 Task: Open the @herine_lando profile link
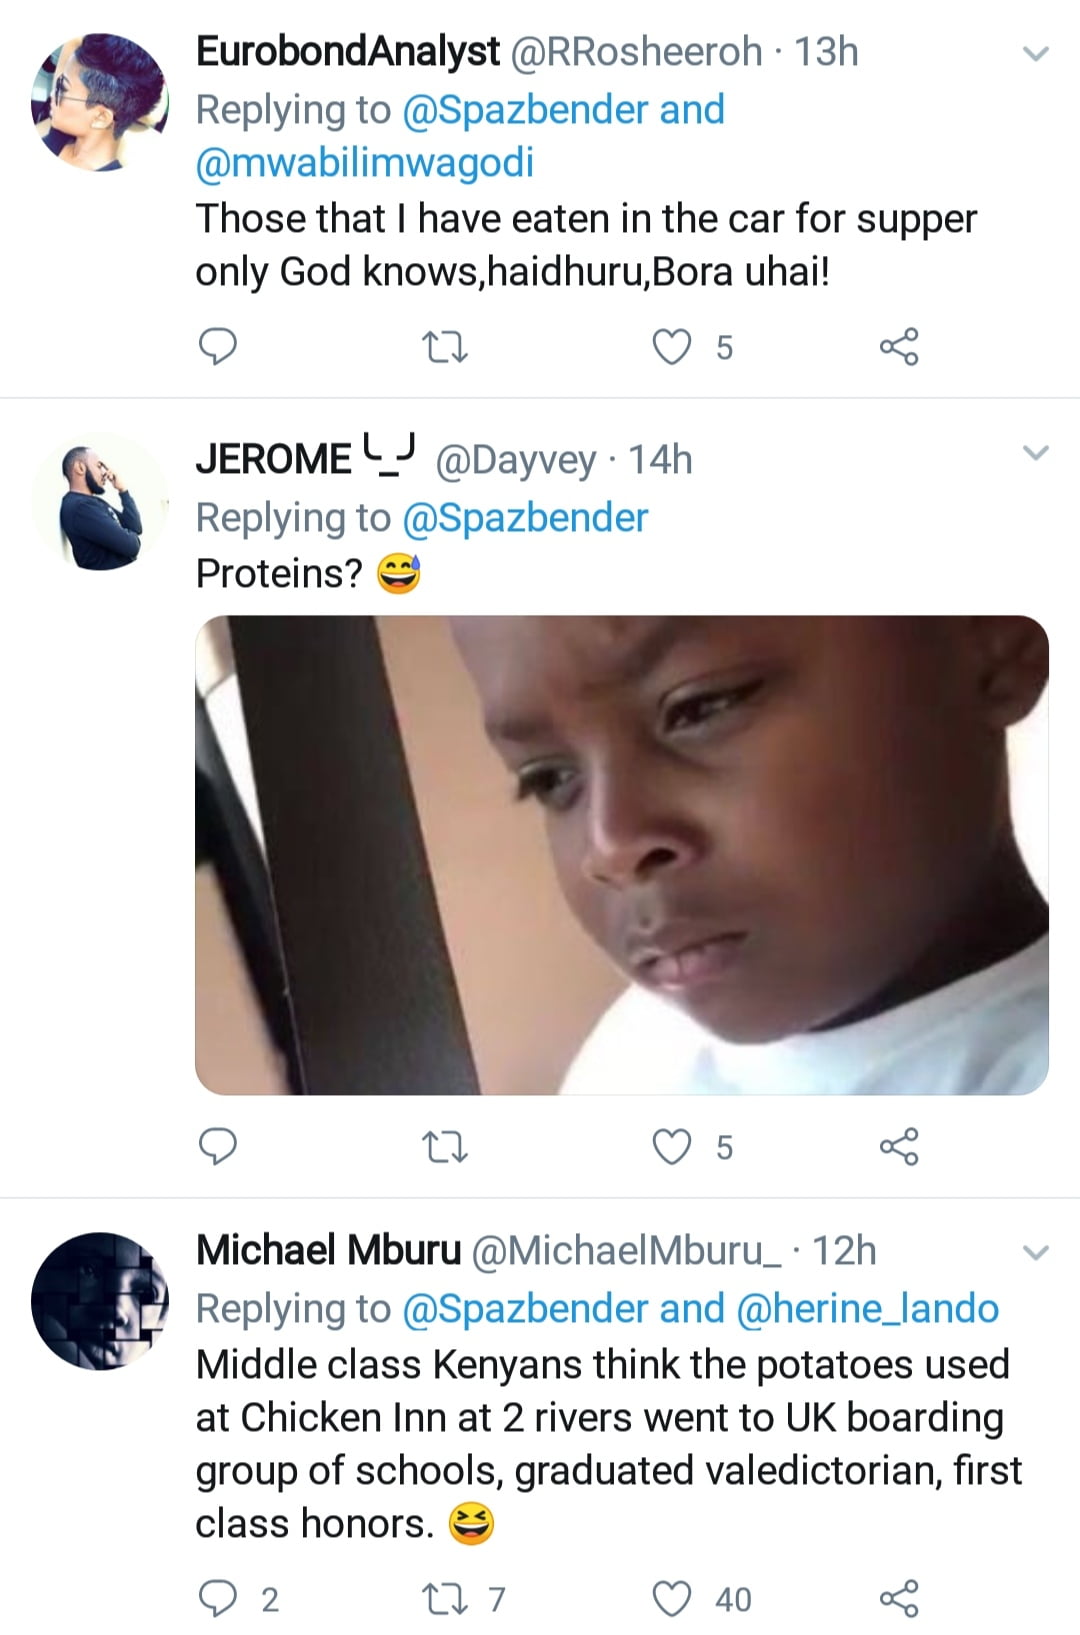pyautogui.click(x=867, y=1308)
